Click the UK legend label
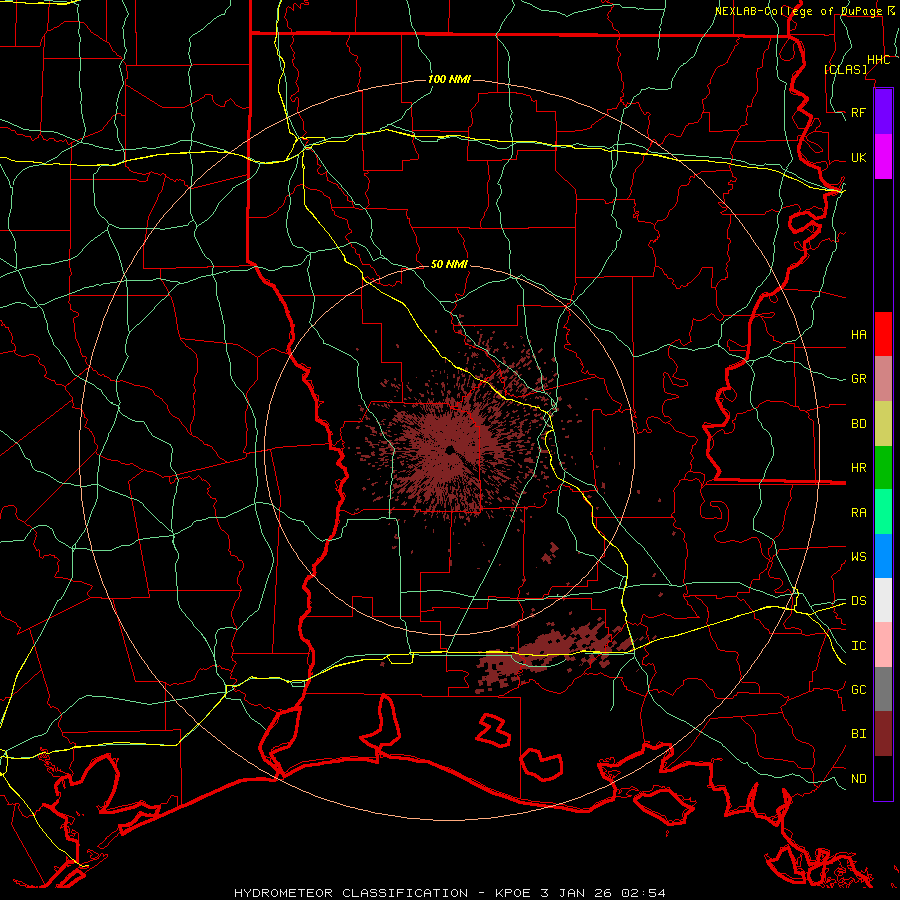 pos(859,158)
